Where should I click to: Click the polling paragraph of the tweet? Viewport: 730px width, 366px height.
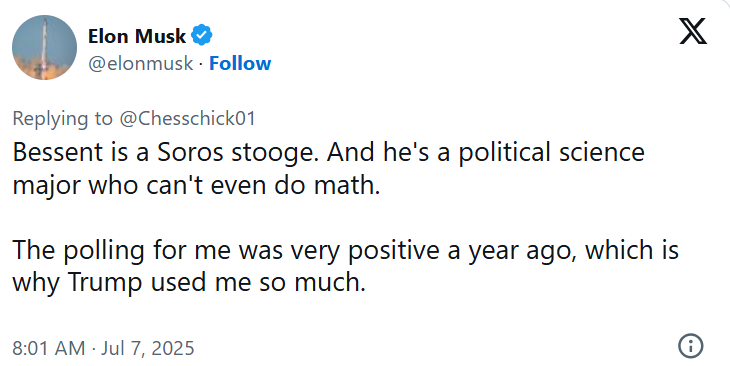[x=345, y=266]
